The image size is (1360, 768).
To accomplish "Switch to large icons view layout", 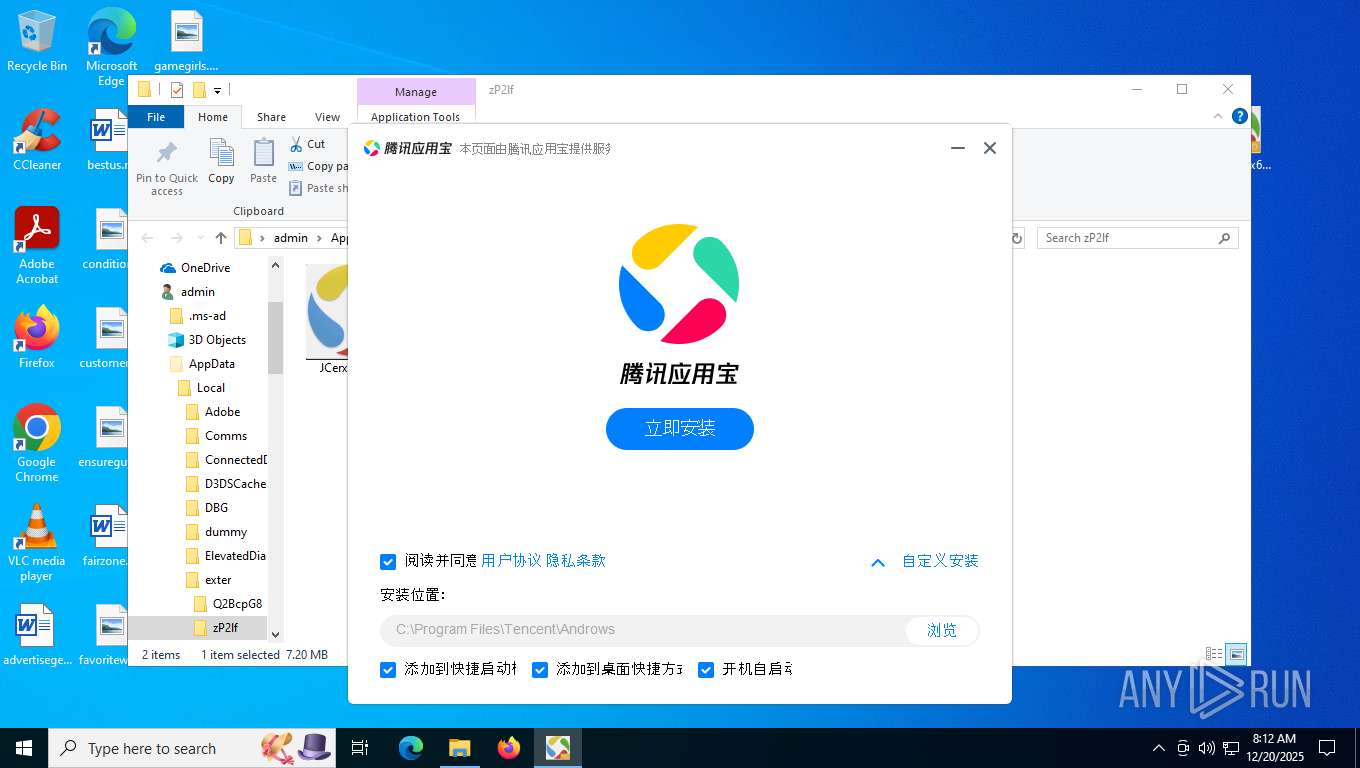I will point(1236,655).
